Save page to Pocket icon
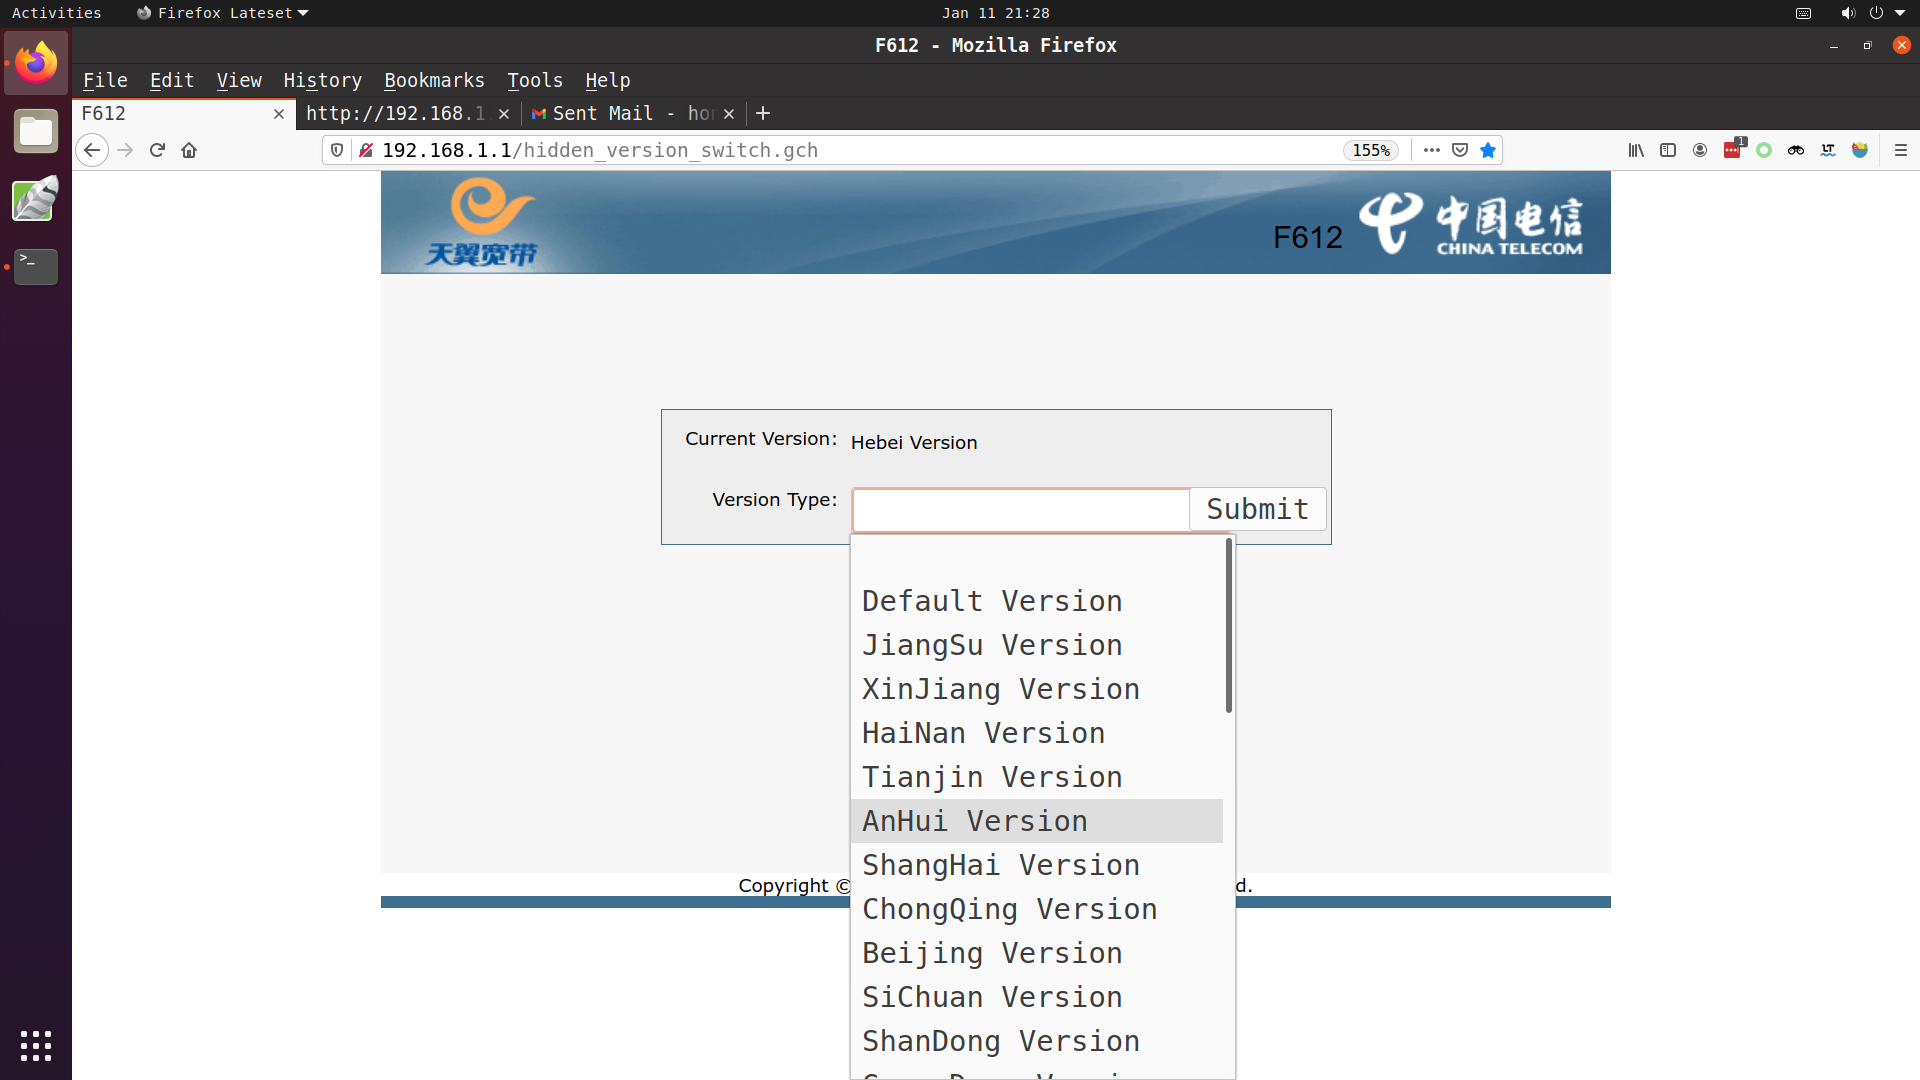 click(1460, 150)
